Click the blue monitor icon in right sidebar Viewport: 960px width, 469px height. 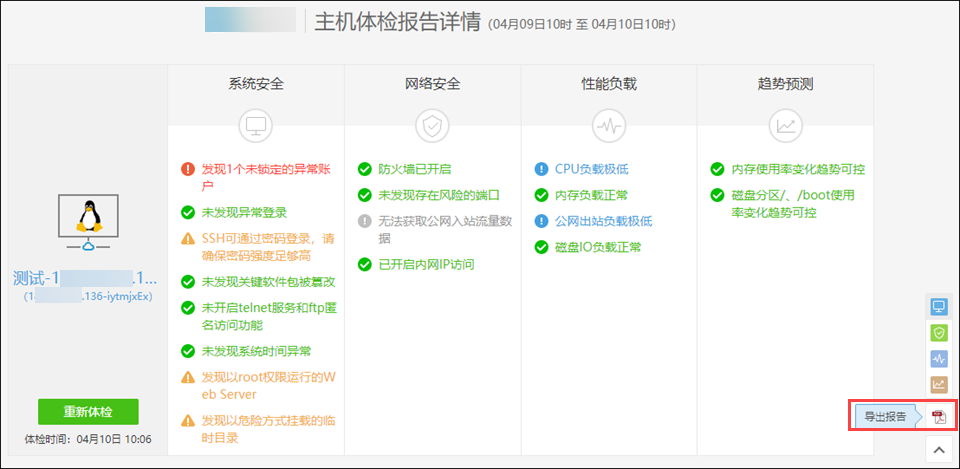tap(938, 307)
